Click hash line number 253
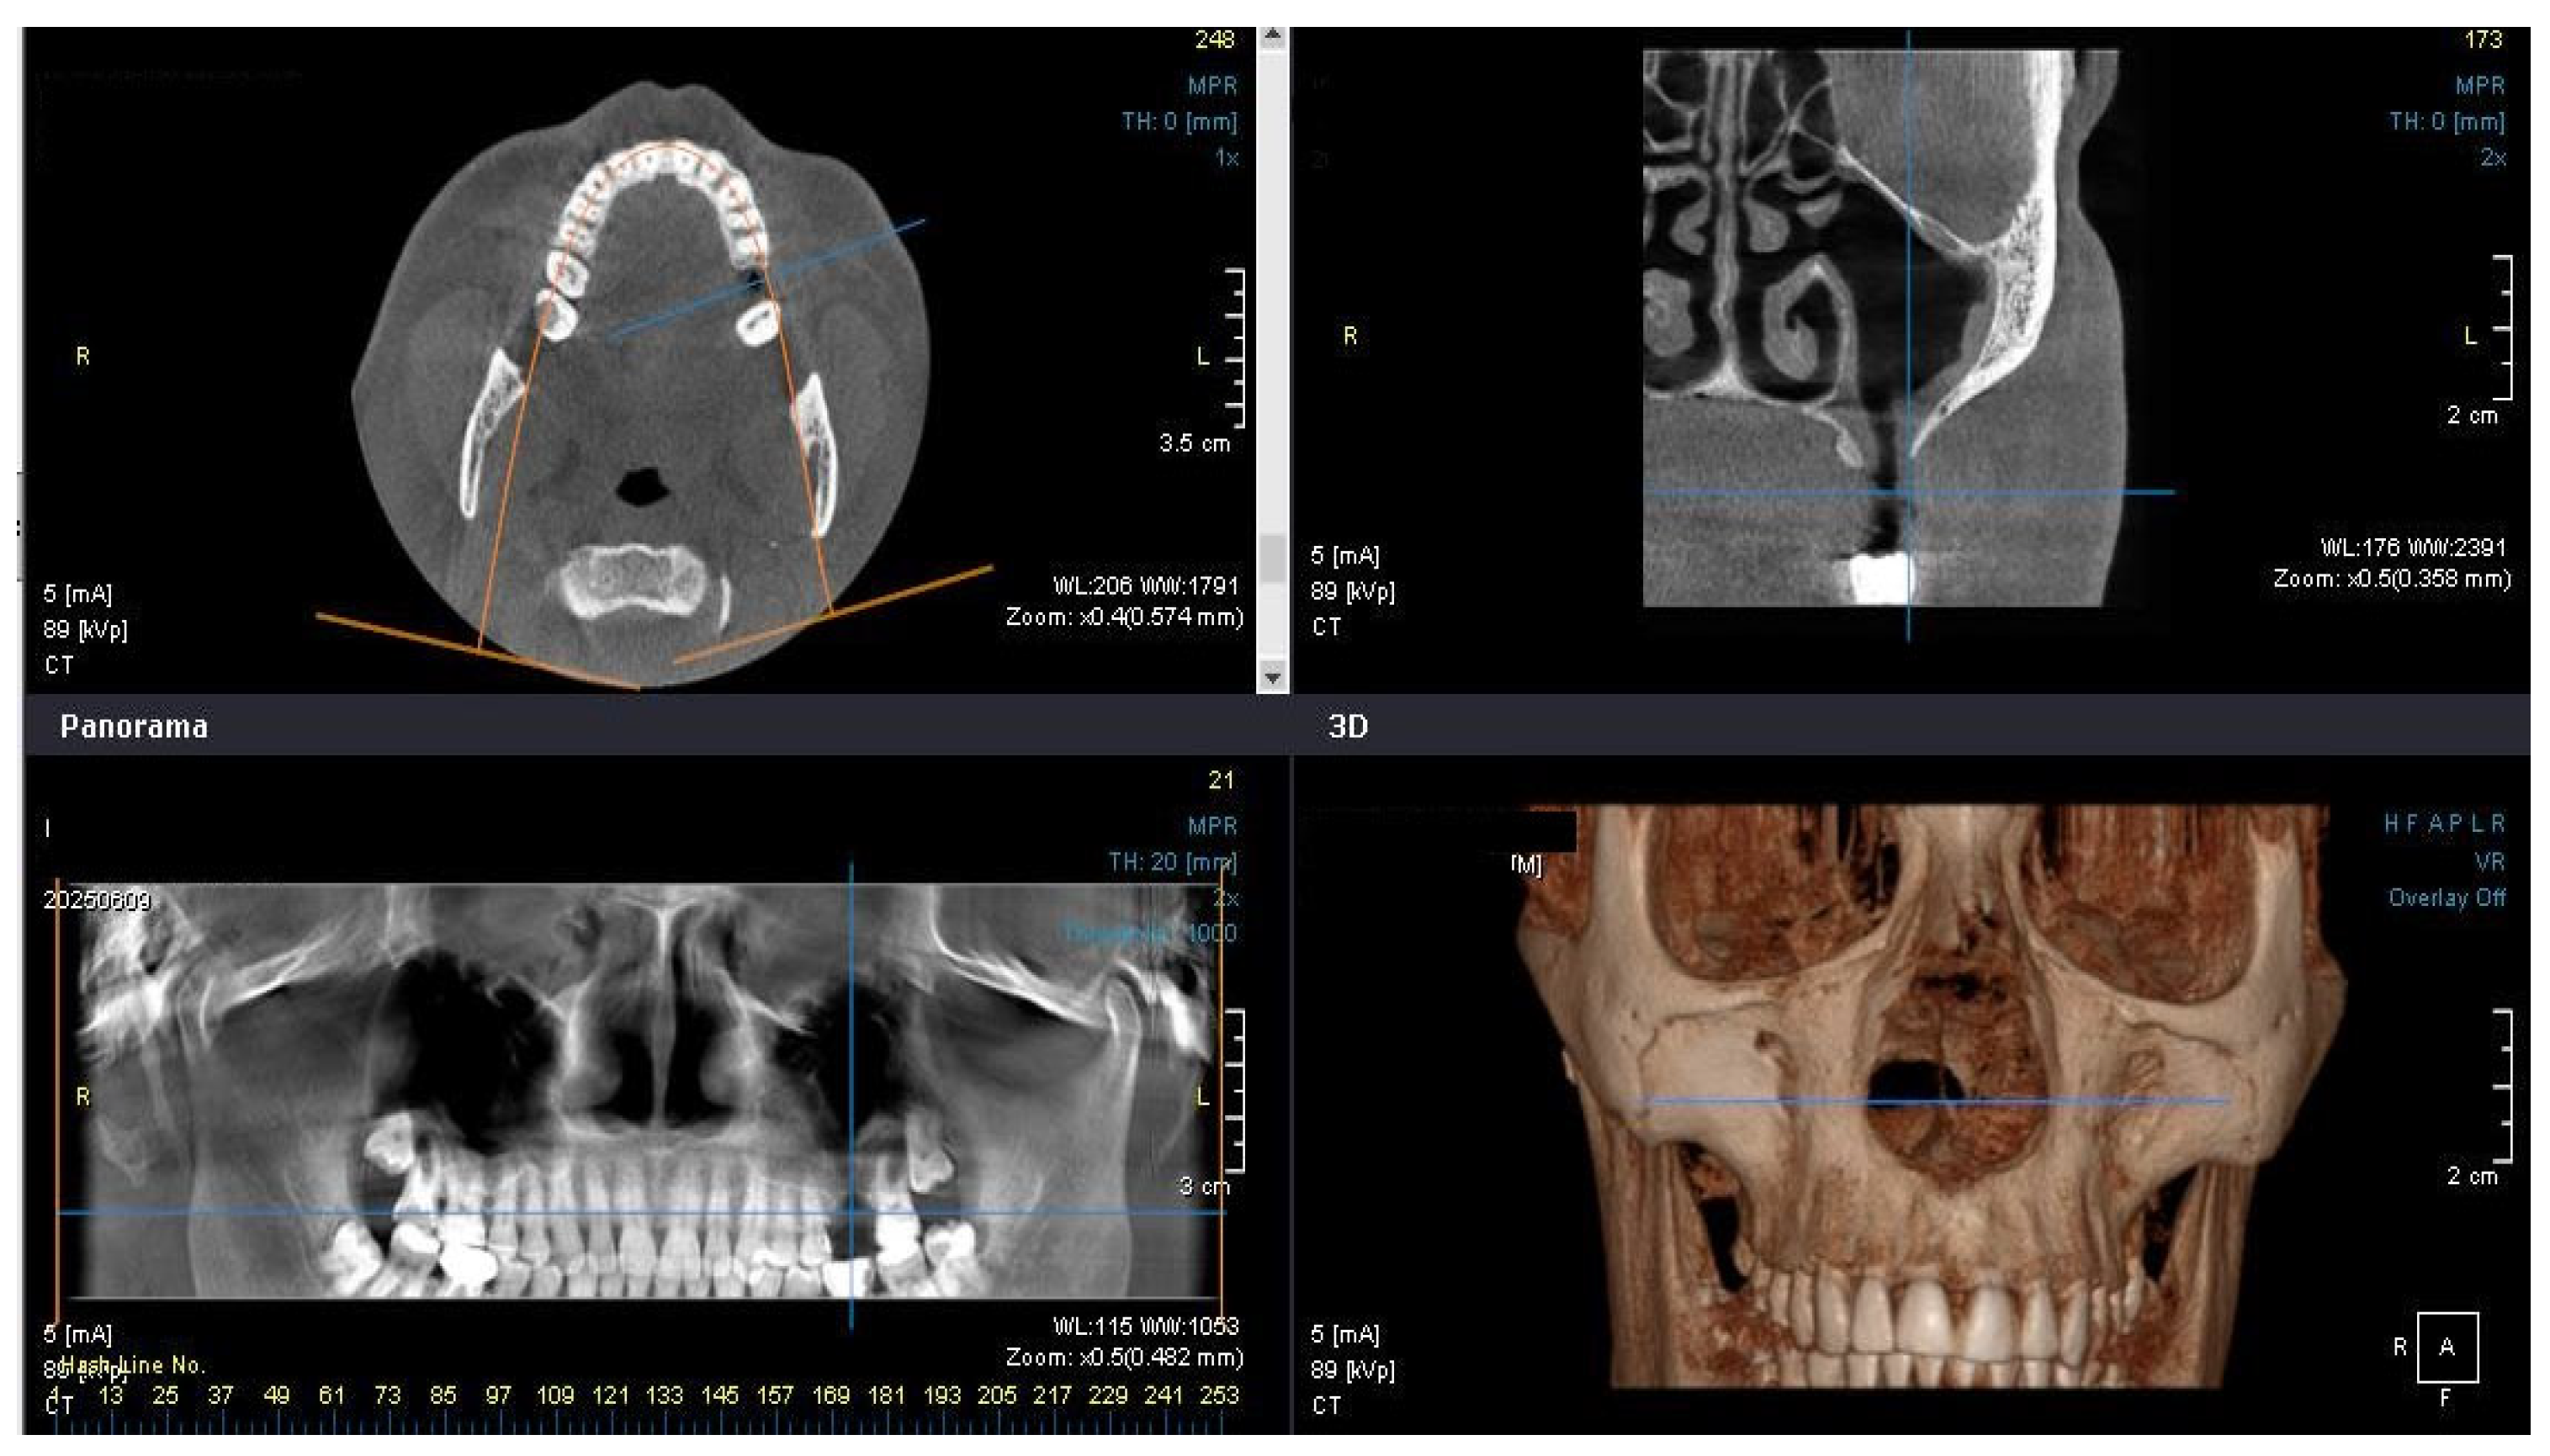The width and height of the screenshot is (2550, 1456). [x=1219, y=1395]
